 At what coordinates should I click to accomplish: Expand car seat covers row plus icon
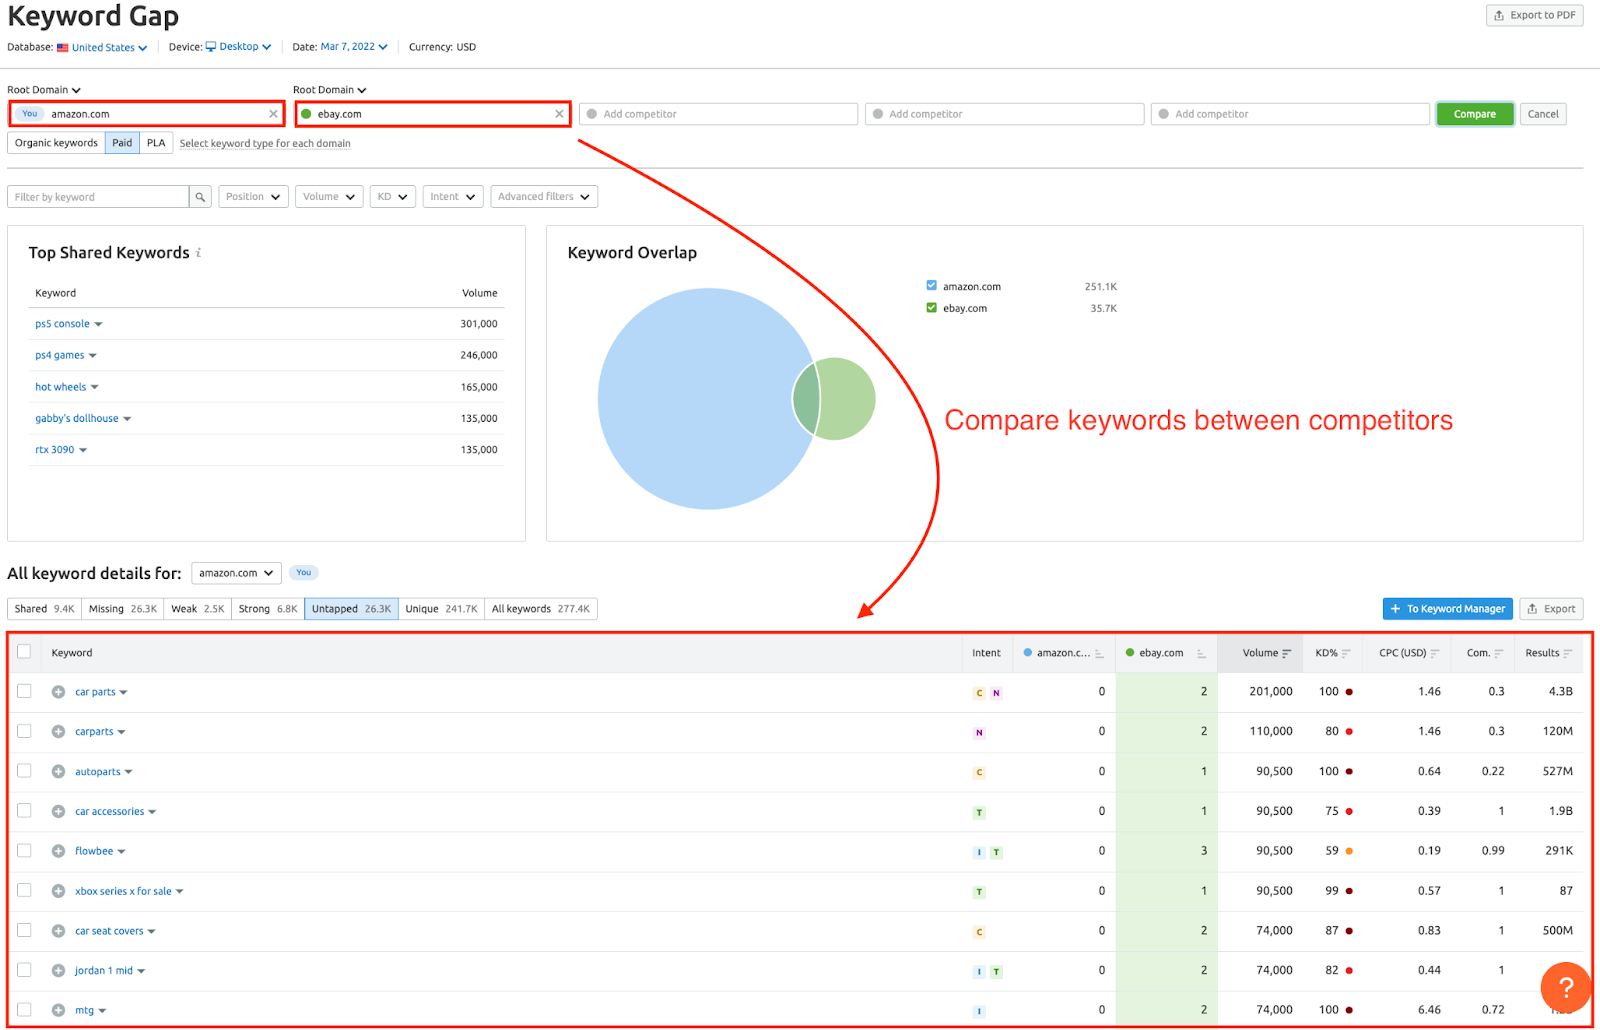point(58,931)
